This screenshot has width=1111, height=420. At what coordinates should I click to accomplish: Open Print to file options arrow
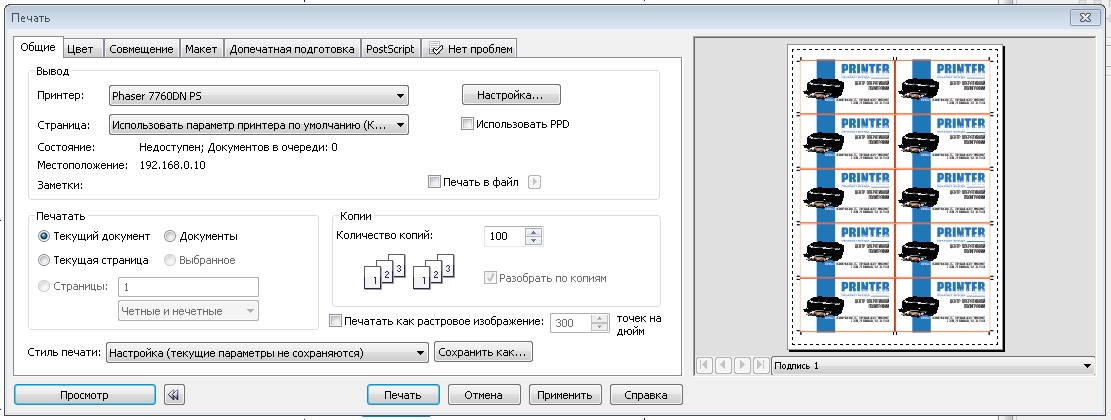(535, 182)
